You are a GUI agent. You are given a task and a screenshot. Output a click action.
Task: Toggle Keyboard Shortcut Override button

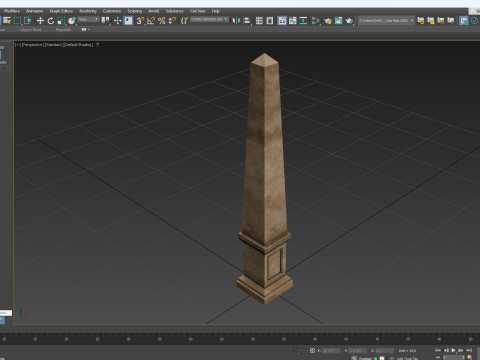128,21
